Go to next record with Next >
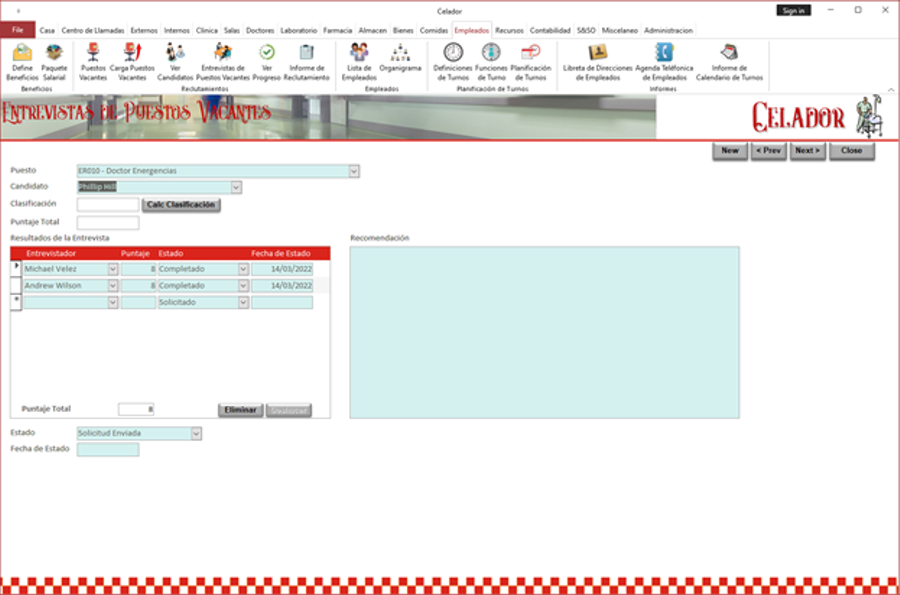 click(807, 151)
